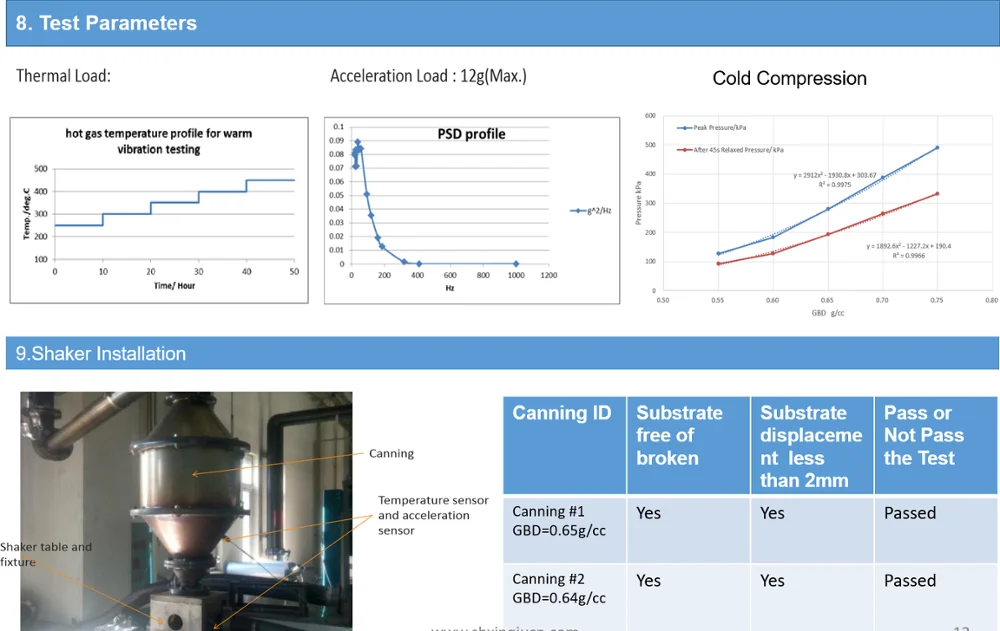Click the 'Canning ID' table column header

[561, 413]
